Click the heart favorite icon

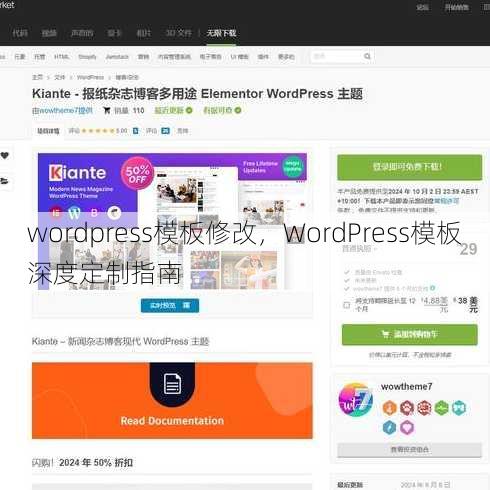[x=5, y=155]
